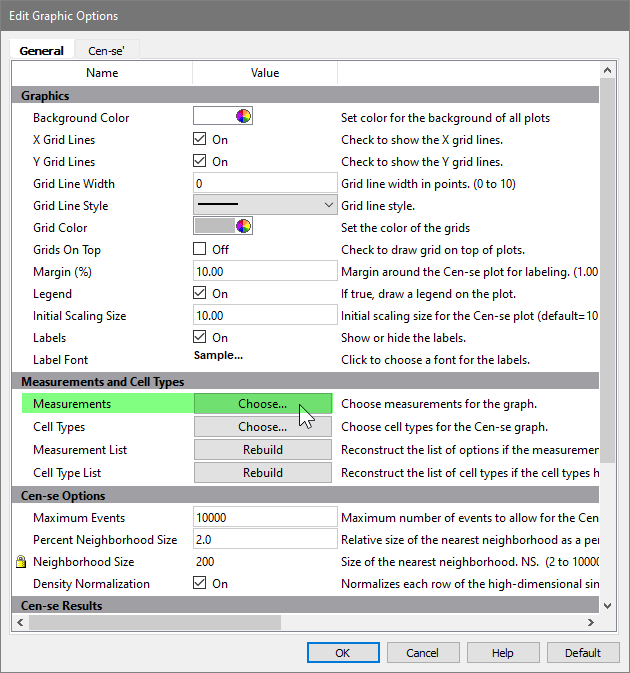Image resolution: width=630 pixels, height=673 pixels.
Task: Click Rebuild for Cell Type List
Action: point(262,473)
